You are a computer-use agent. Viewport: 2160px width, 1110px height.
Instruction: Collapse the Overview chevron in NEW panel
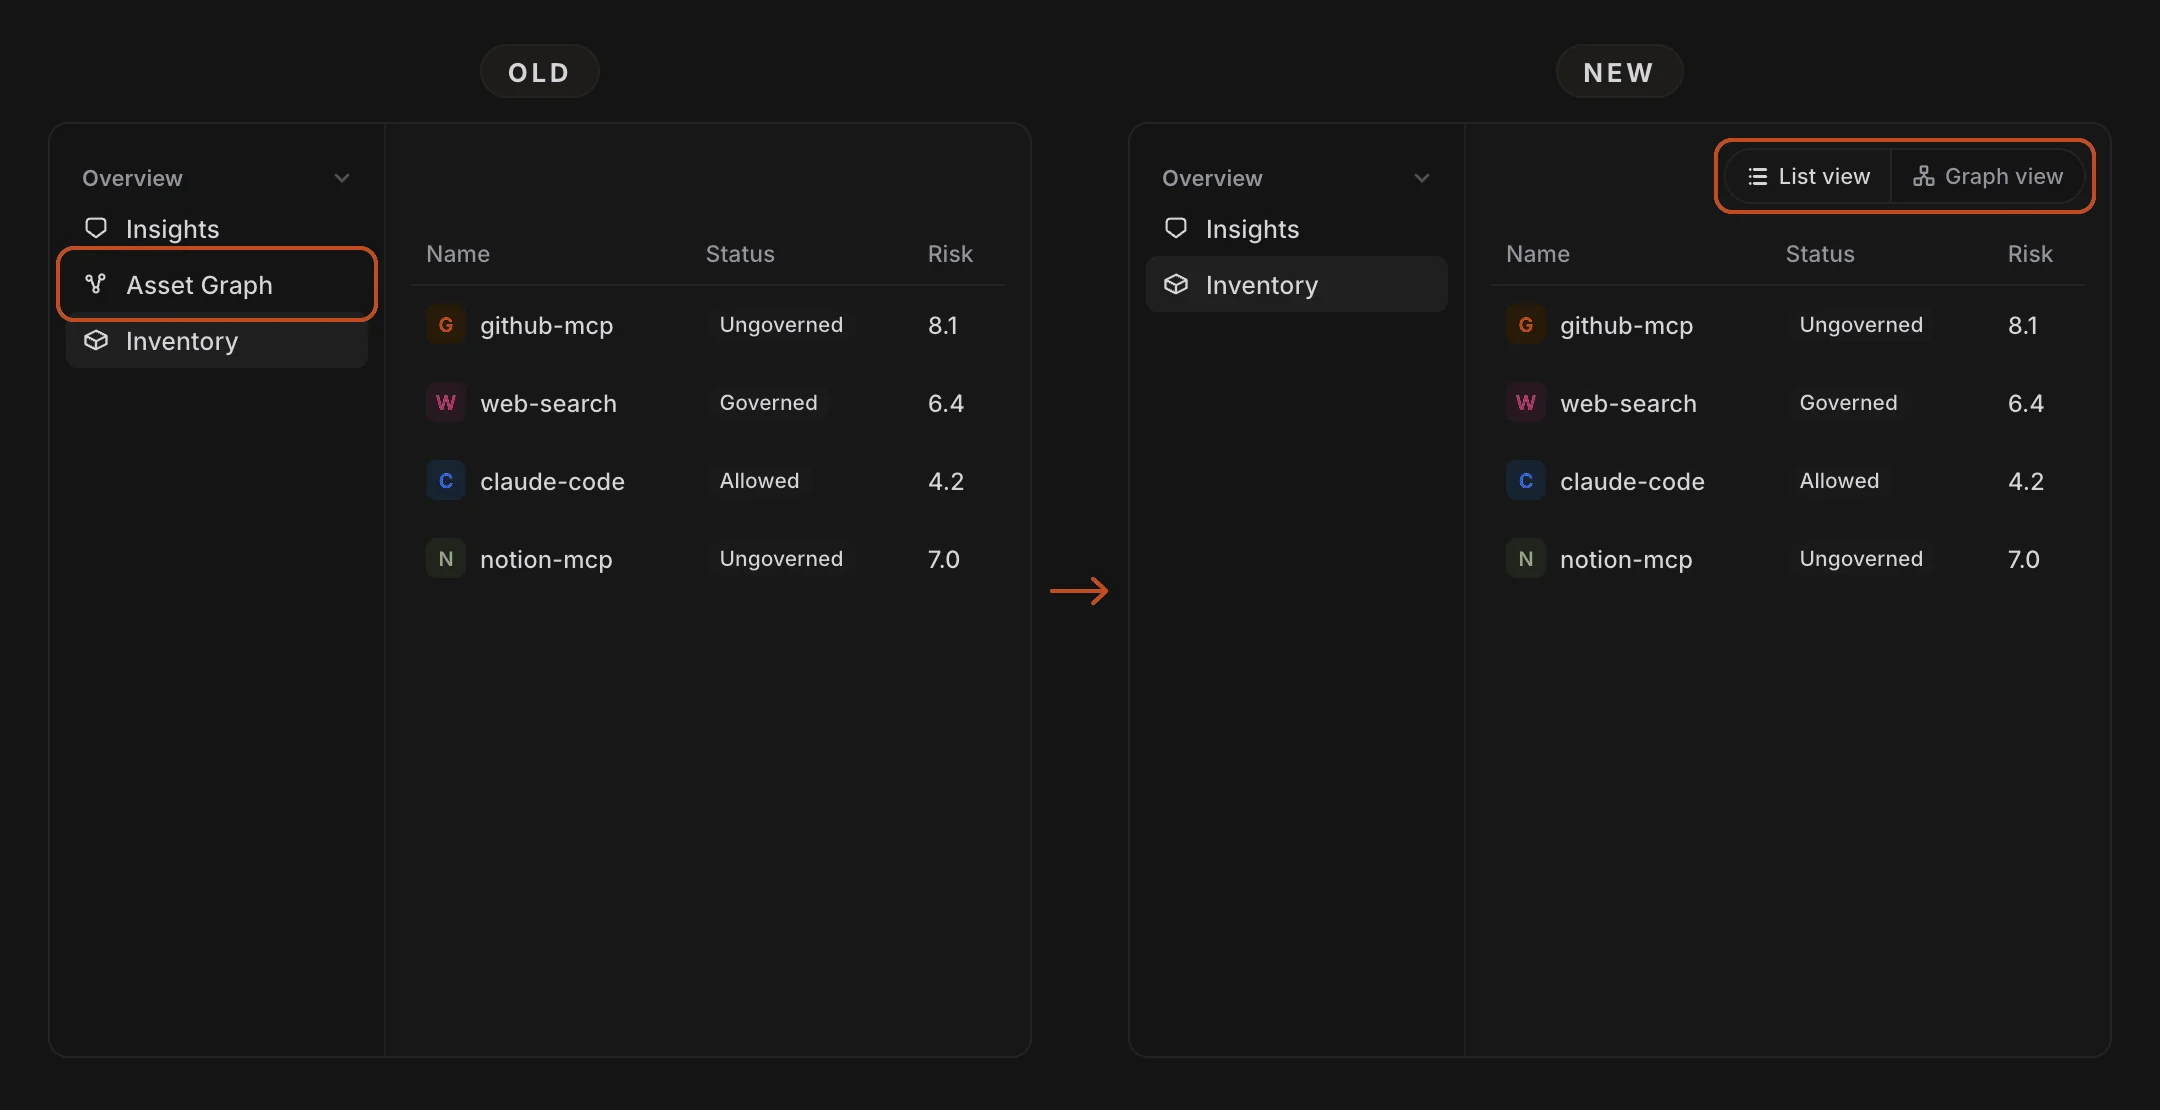[1422, 178]
